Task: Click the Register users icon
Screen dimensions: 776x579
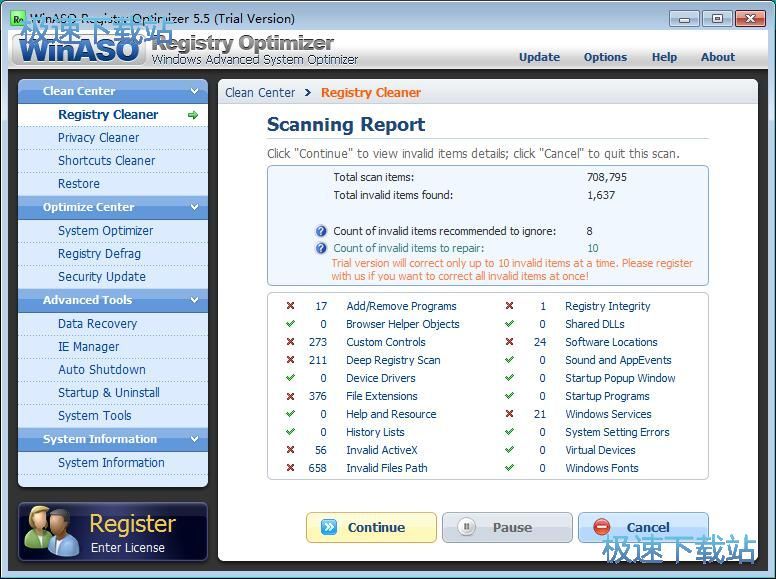Action: pos(51,531)
